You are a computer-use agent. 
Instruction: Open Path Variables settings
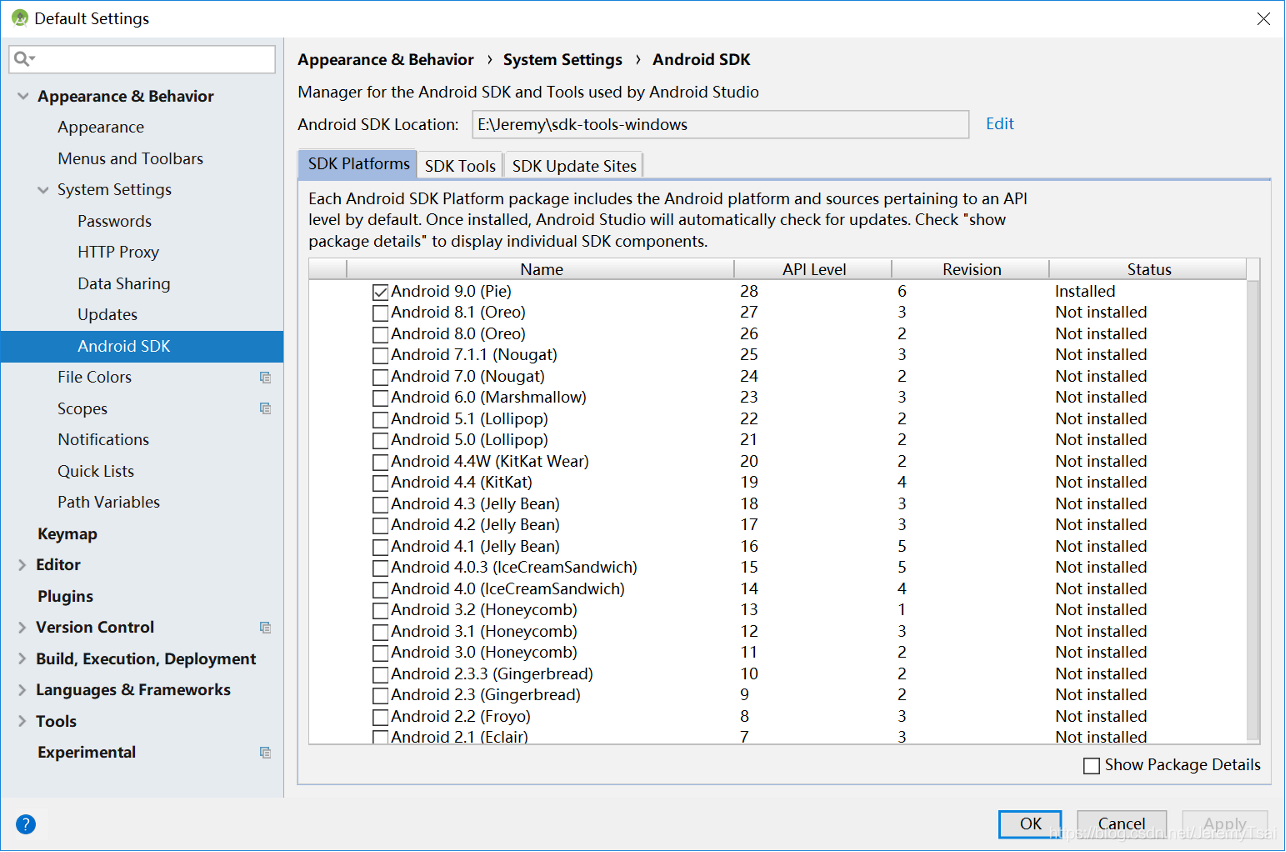coord(108,502)
